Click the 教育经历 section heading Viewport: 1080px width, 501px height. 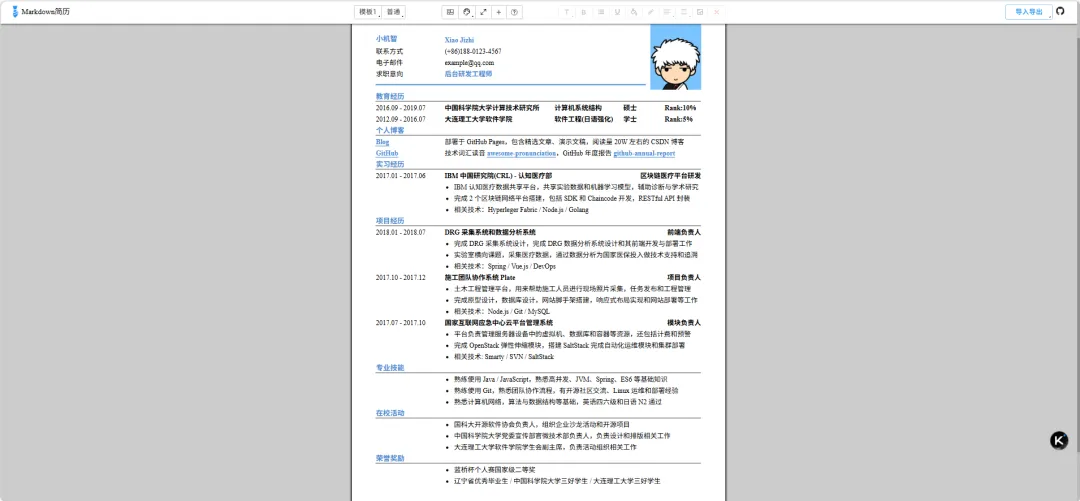[390, 96]
